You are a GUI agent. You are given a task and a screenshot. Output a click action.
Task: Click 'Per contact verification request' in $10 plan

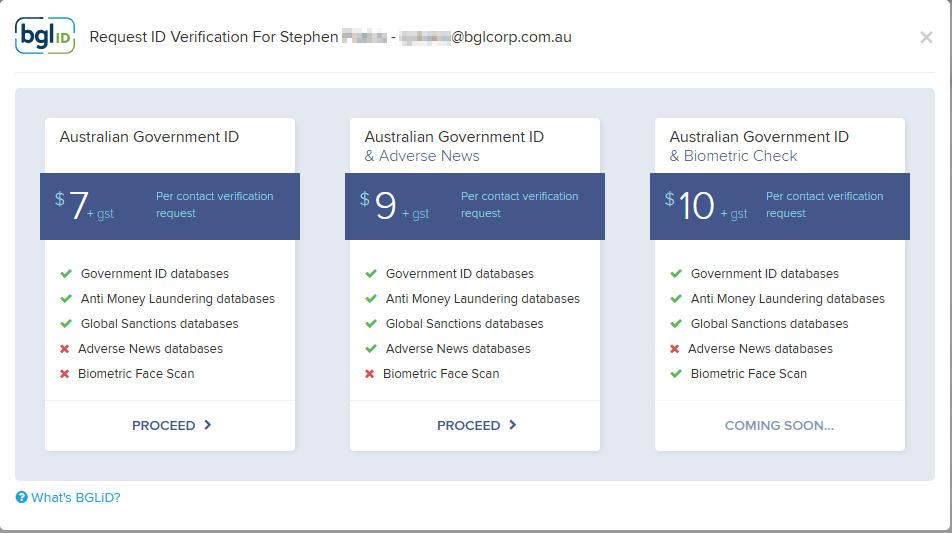pyautogui.click(x=824, y=205)
